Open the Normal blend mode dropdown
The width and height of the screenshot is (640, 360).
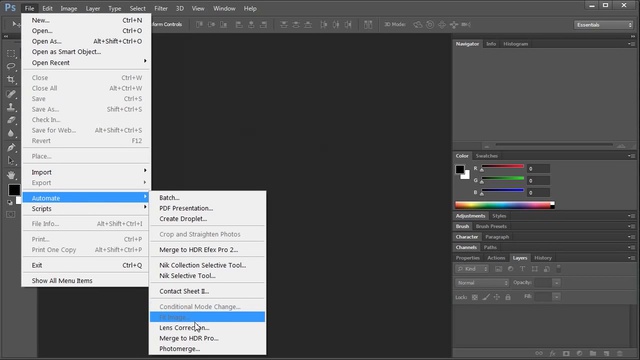(x=482, y=282)
